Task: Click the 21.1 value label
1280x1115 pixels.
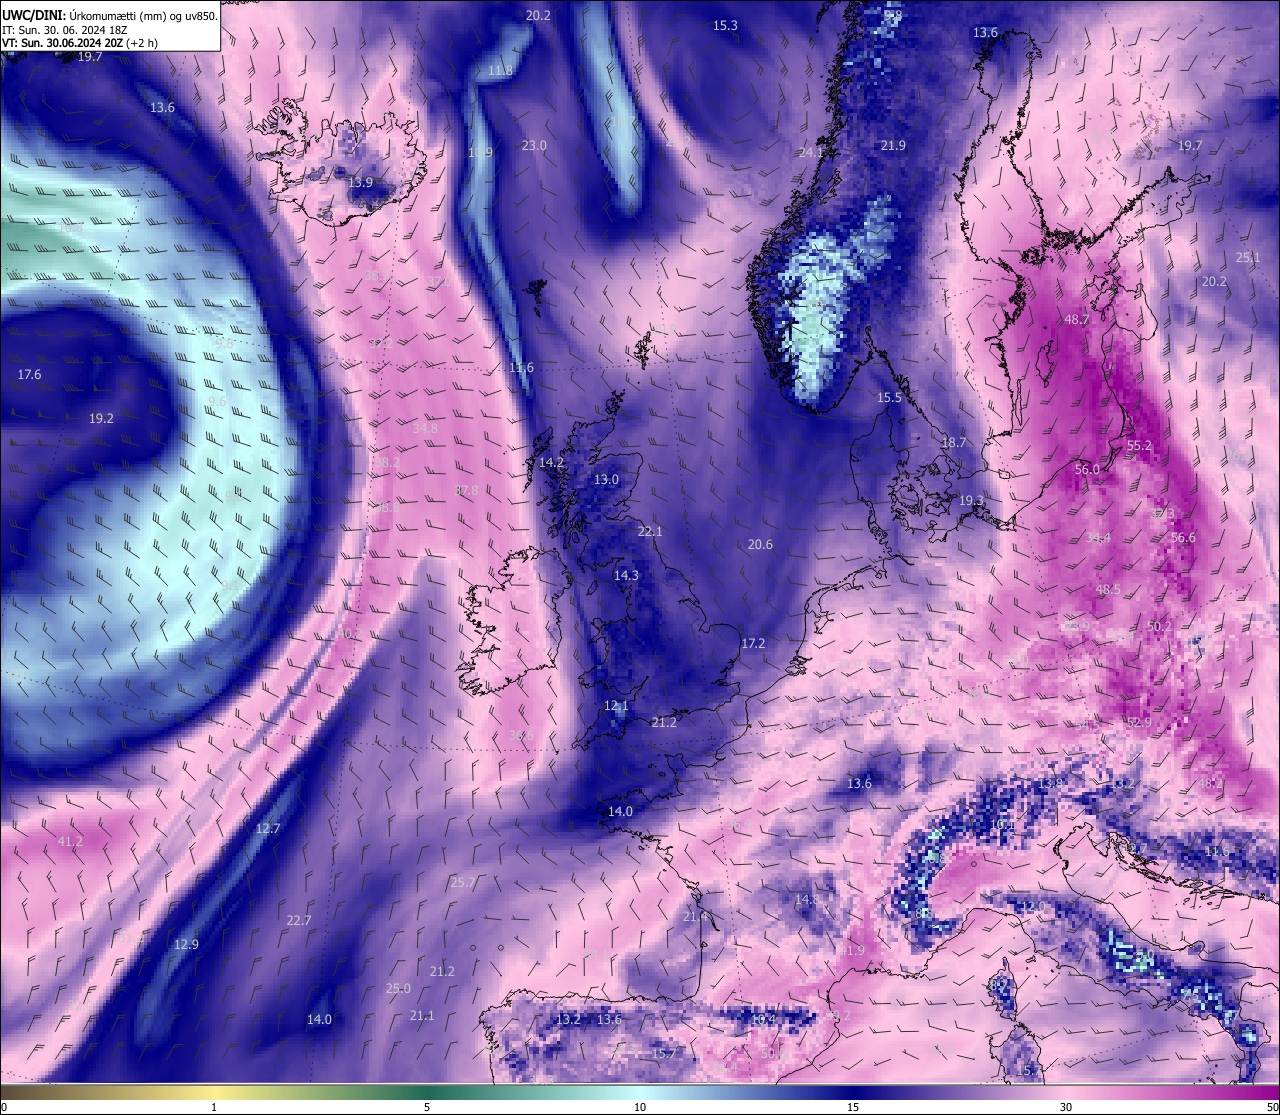Action: pyautogui.click(x=422, y=1015)
